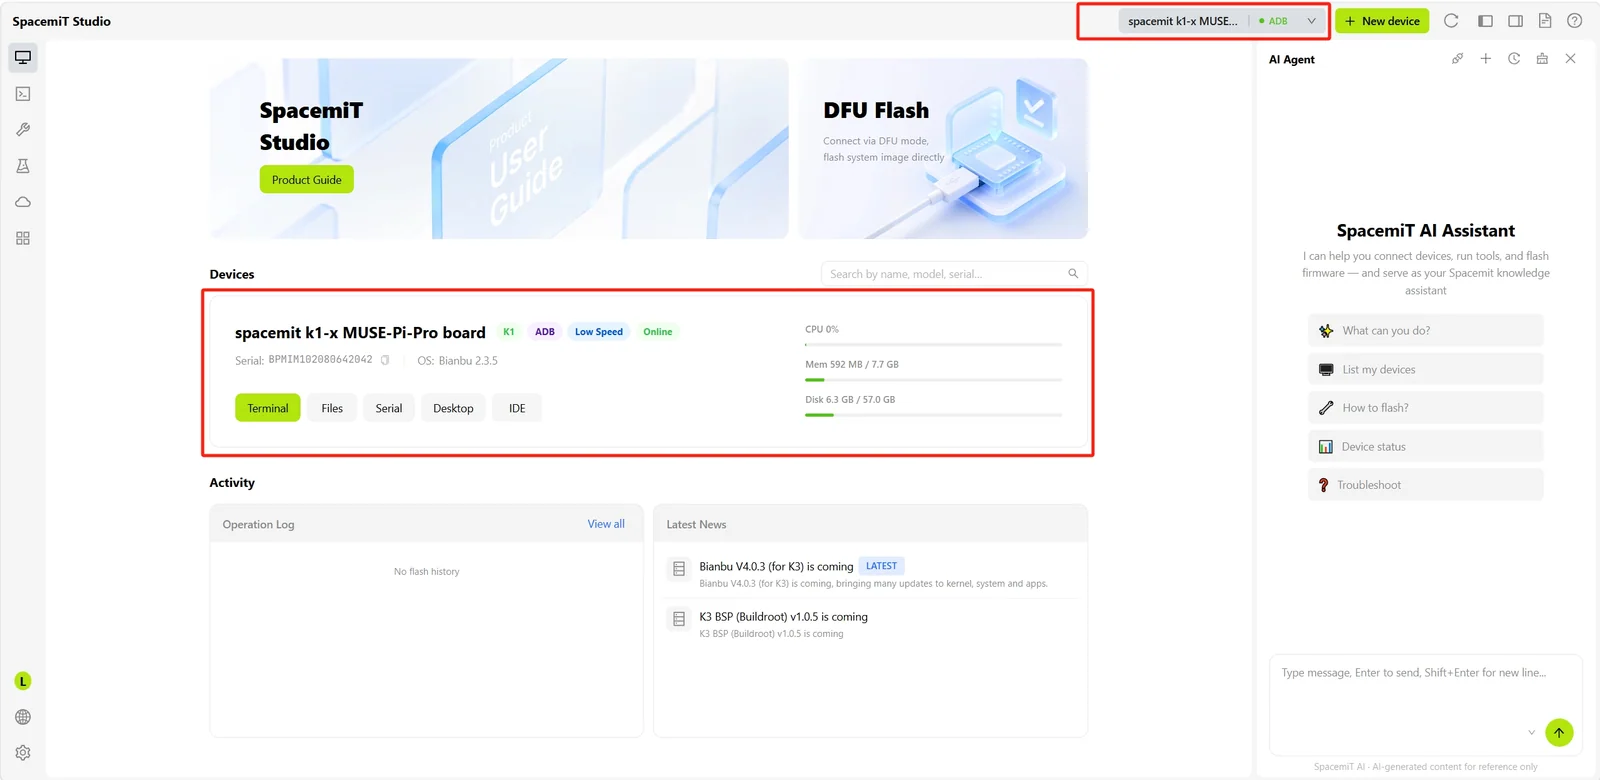Screen dimensions: 1600x780
Task: Open the cloud icon in left sidebar
Action: point(23,202)
